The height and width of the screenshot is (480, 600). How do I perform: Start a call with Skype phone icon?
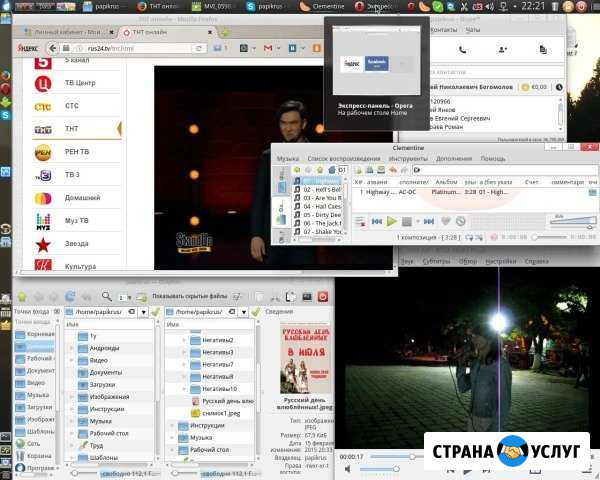coord(462,50)
